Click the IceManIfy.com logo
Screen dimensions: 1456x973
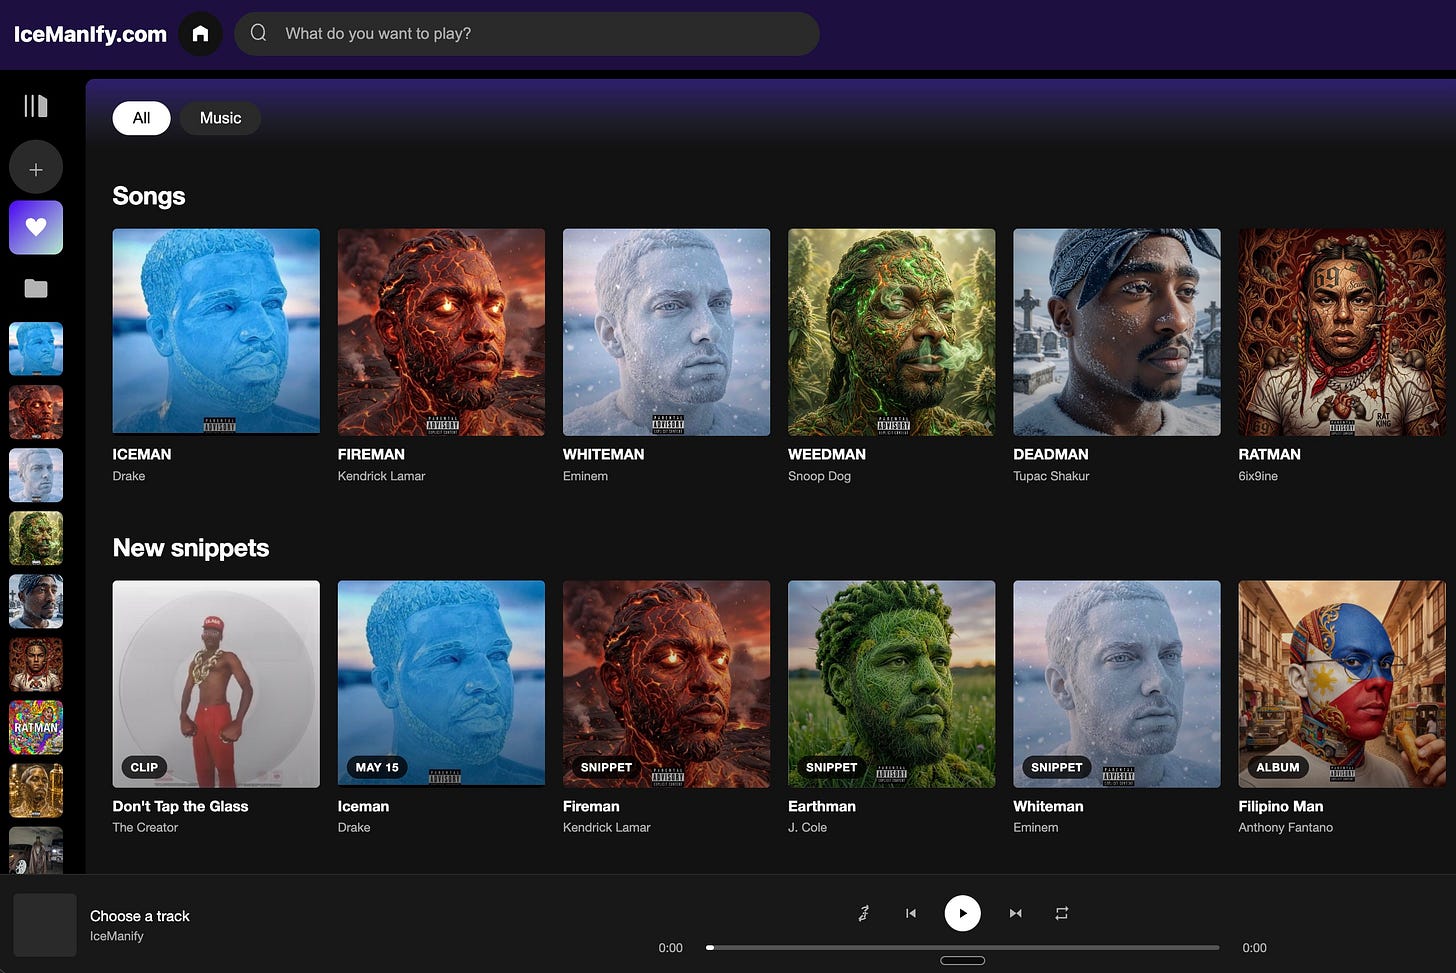coord(90,34)
